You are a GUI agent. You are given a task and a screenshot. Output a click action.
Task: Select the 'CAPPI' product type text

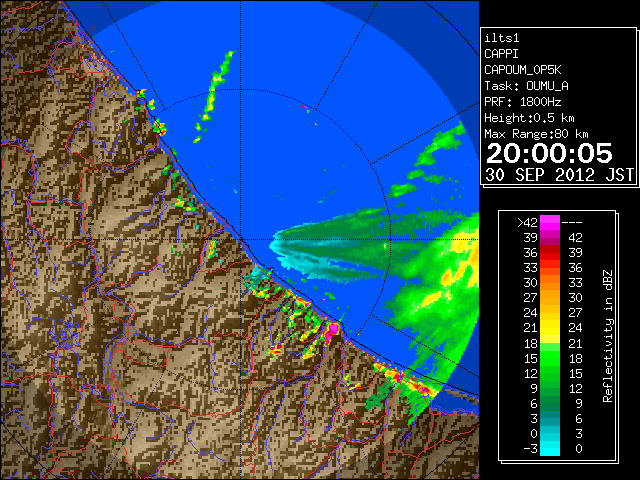(x=501, y=54)
